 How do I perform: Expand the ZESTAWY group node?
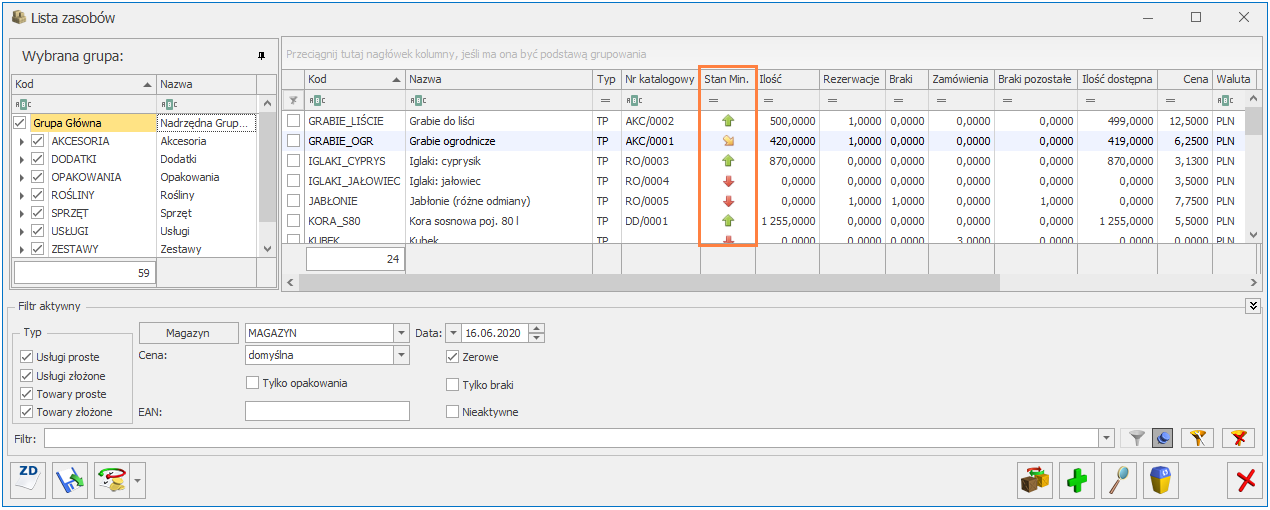pyautogui.click(x=22, y=249)
